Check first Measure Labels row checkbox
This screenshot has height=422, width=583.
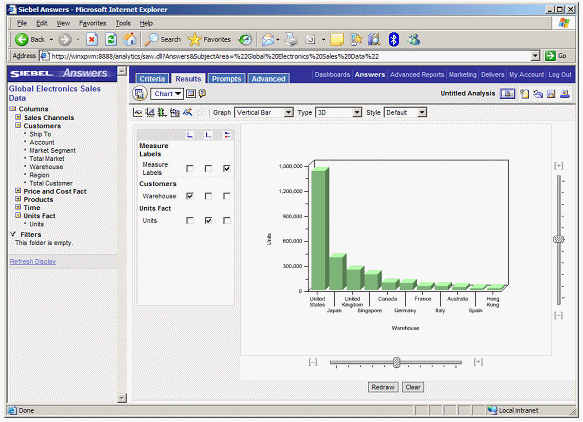(x=190, y=168)
